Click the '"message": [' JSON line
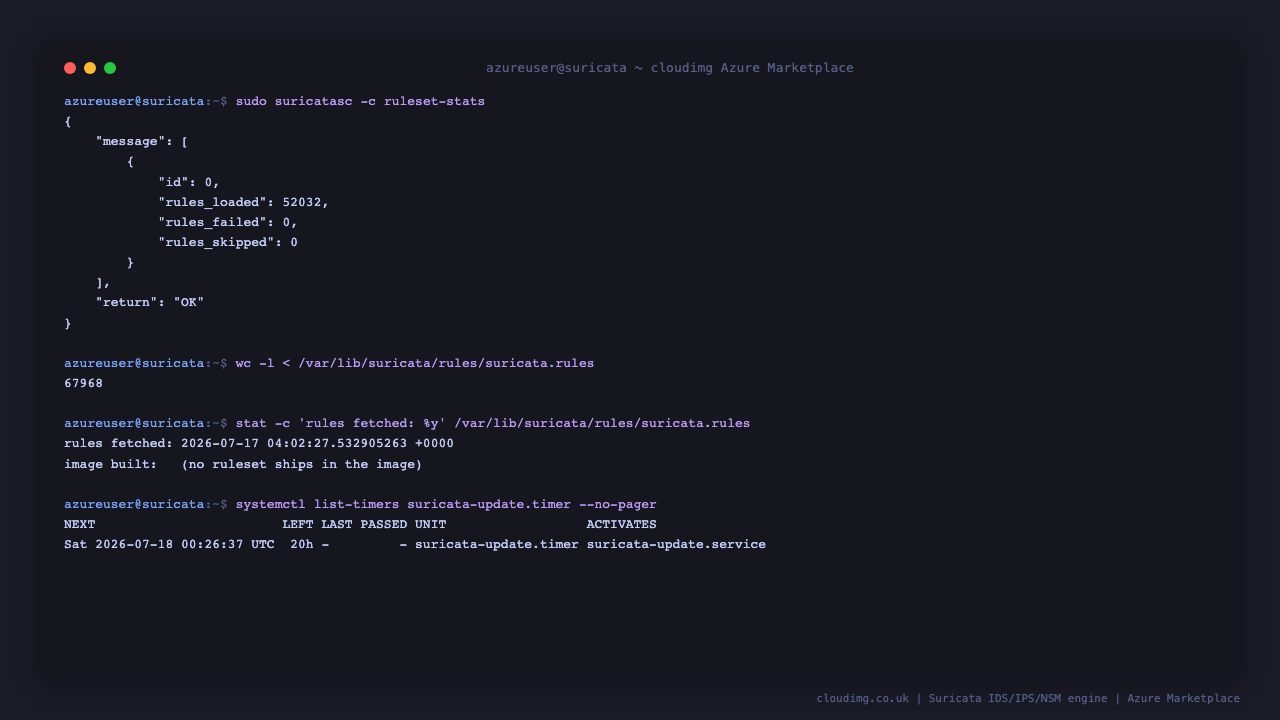1280x720 pixels. coord(142,142)
